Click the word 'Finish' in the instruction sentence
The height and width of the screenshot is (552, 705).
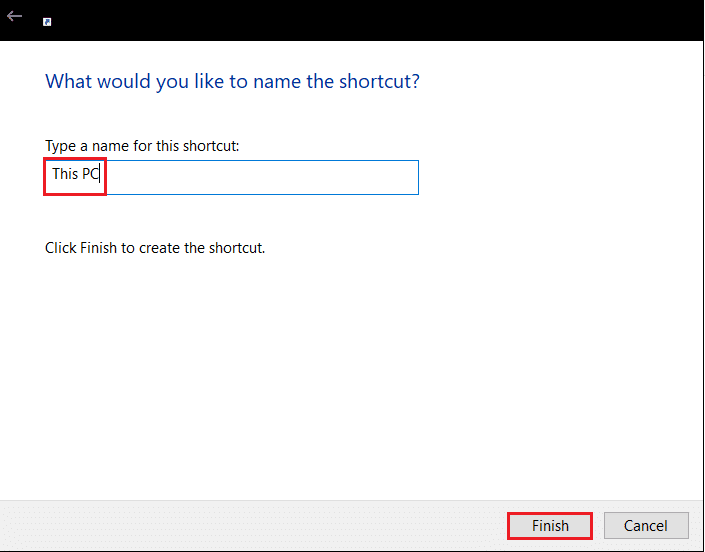tap(98, 248)
